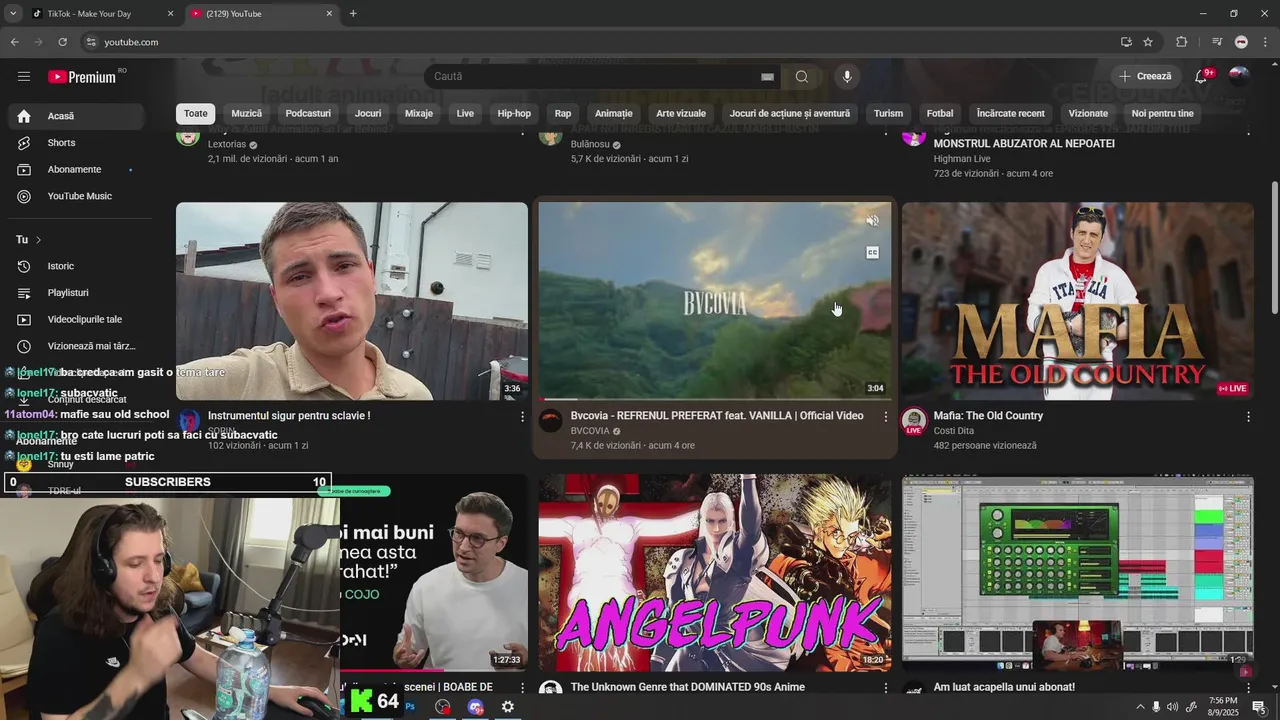Open options menu for Instrumentul sigur video

(522, 416)
